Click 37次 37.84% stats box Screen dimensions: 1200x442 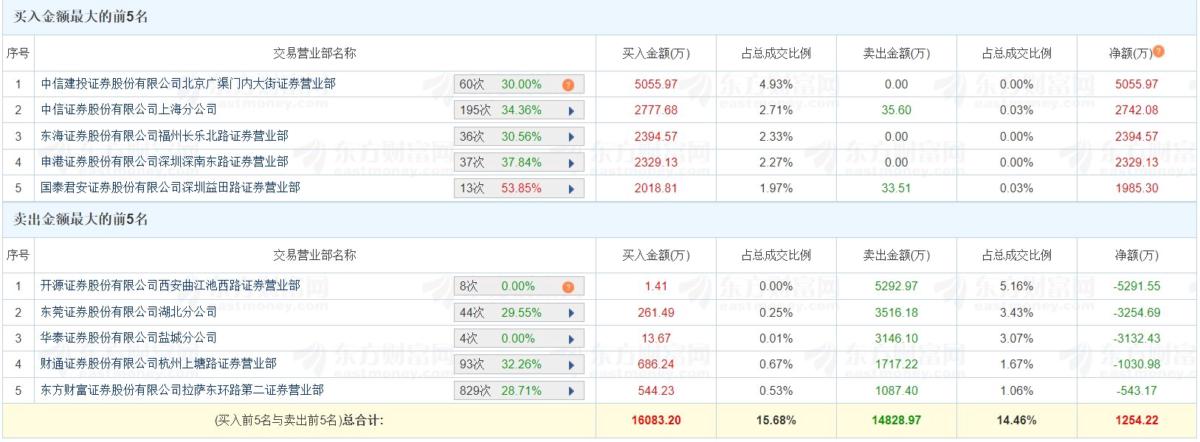519,162
